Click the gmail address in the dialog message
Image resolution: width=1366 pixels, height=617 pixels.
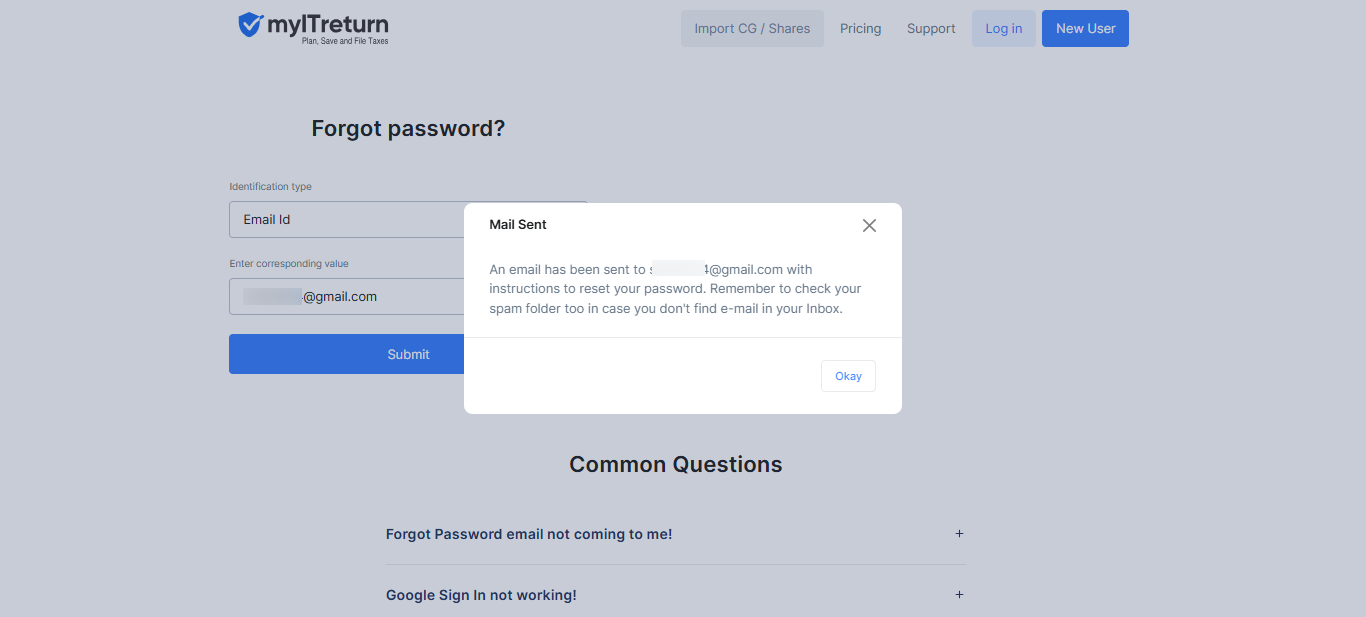(x=716, y=269)
